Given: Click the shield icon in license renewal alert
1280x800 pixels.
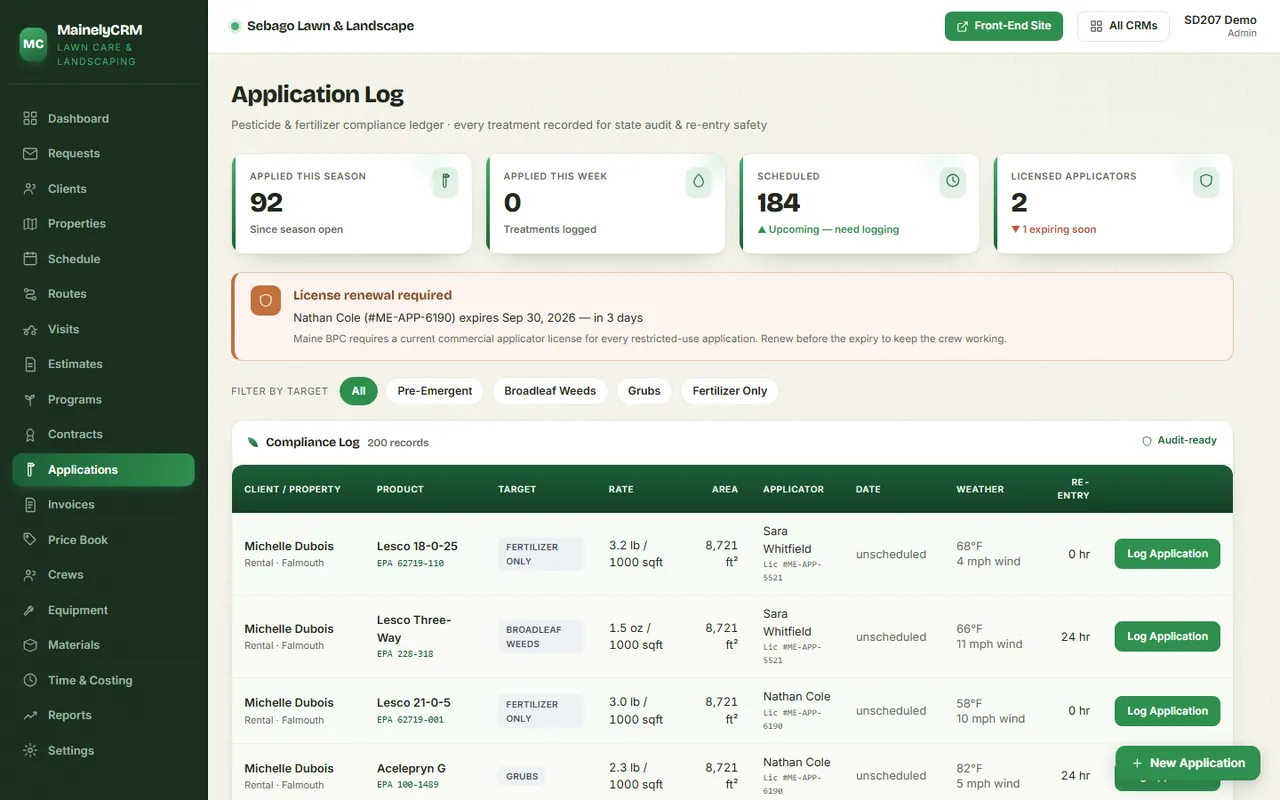Looking at the screenshot, I should pos(266,300).
